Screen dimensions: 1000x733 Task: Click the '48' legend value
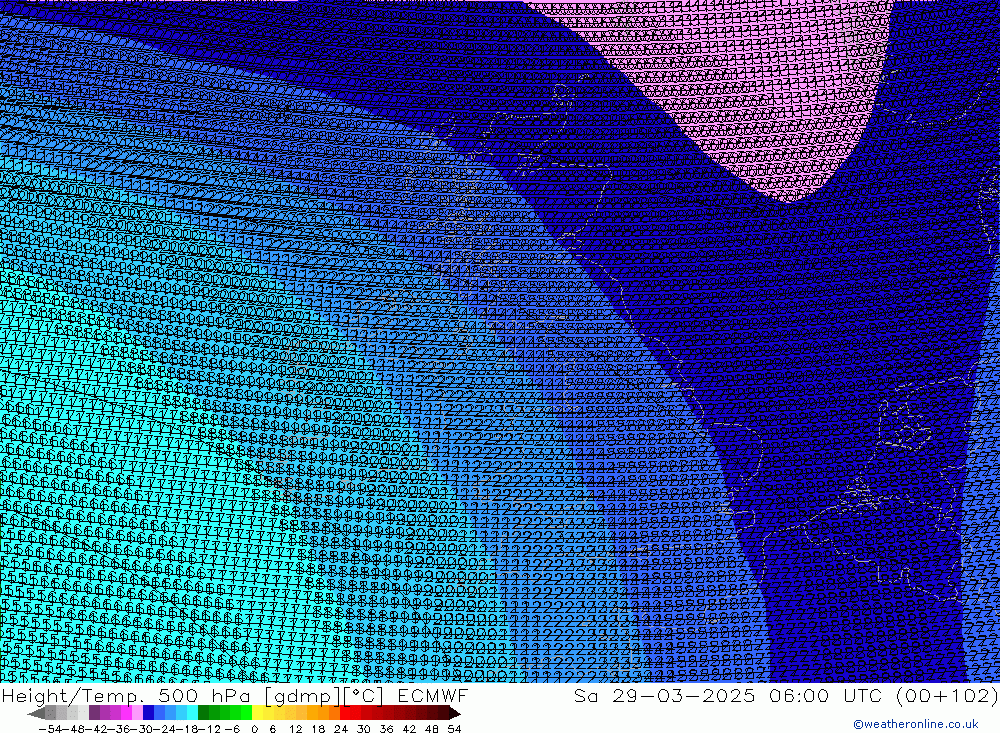(432, 729)
